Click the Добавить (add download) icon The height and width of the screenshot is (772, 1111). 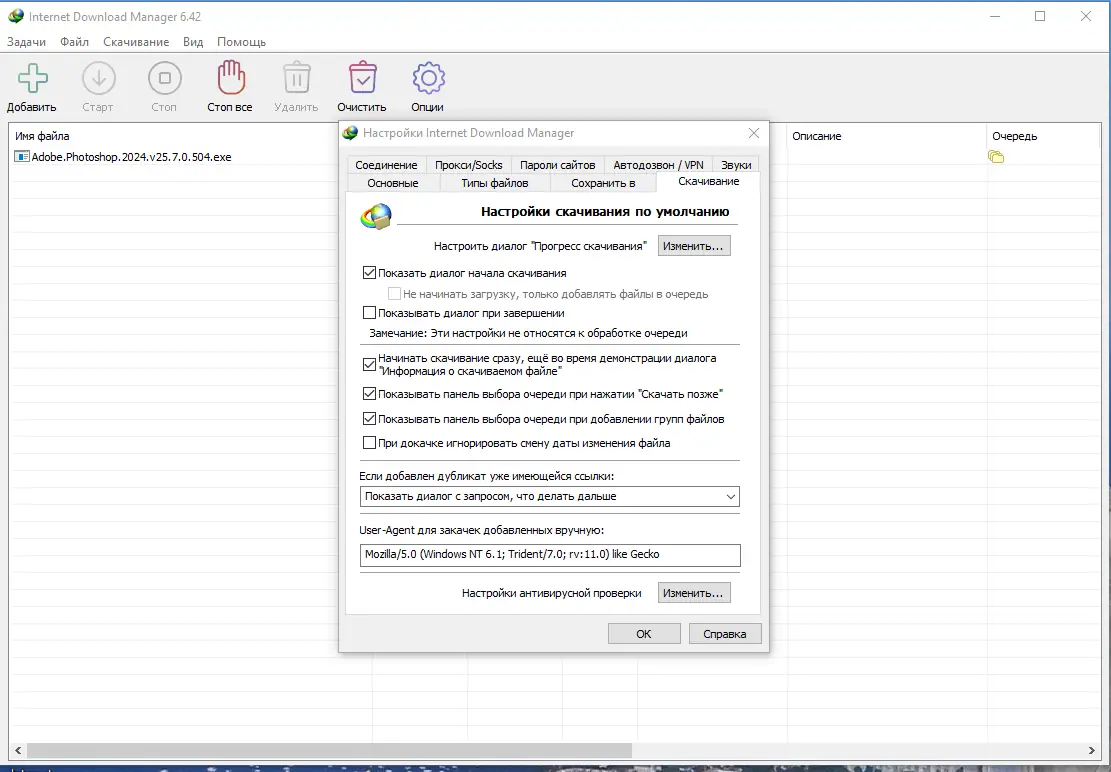click(31, 78)
